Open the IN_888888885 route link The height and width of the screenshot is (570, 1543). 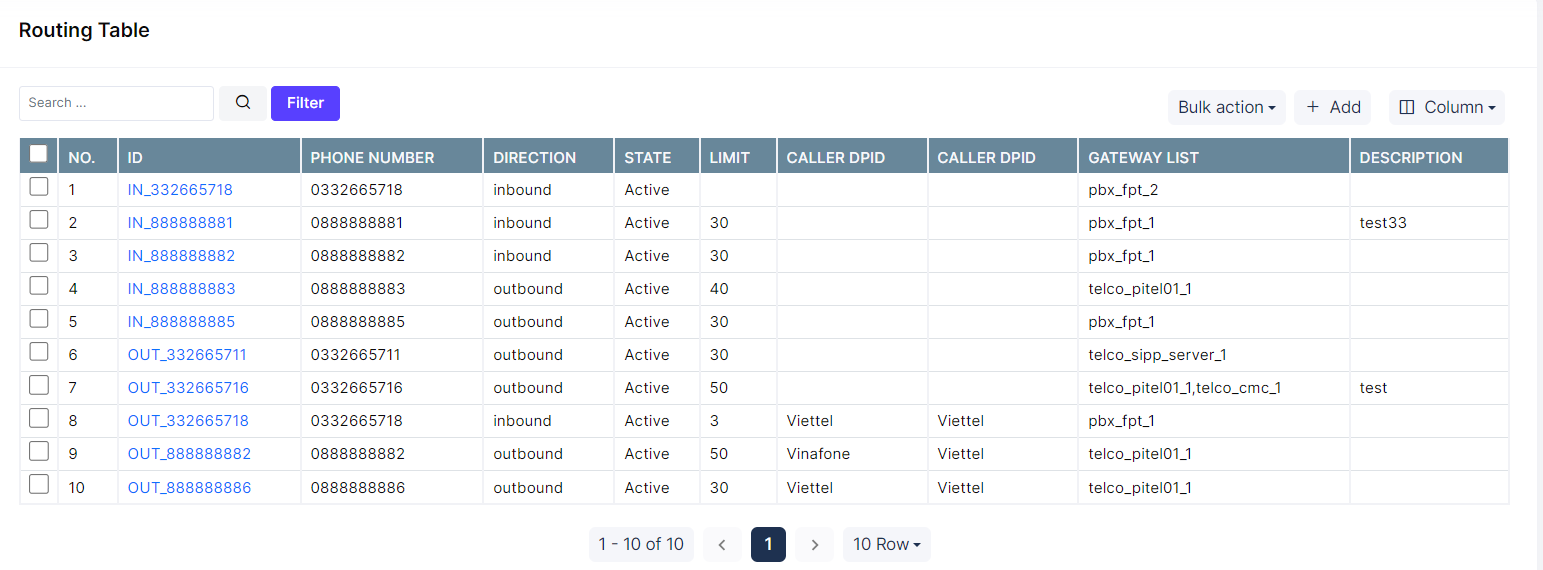tap(181, 322)
